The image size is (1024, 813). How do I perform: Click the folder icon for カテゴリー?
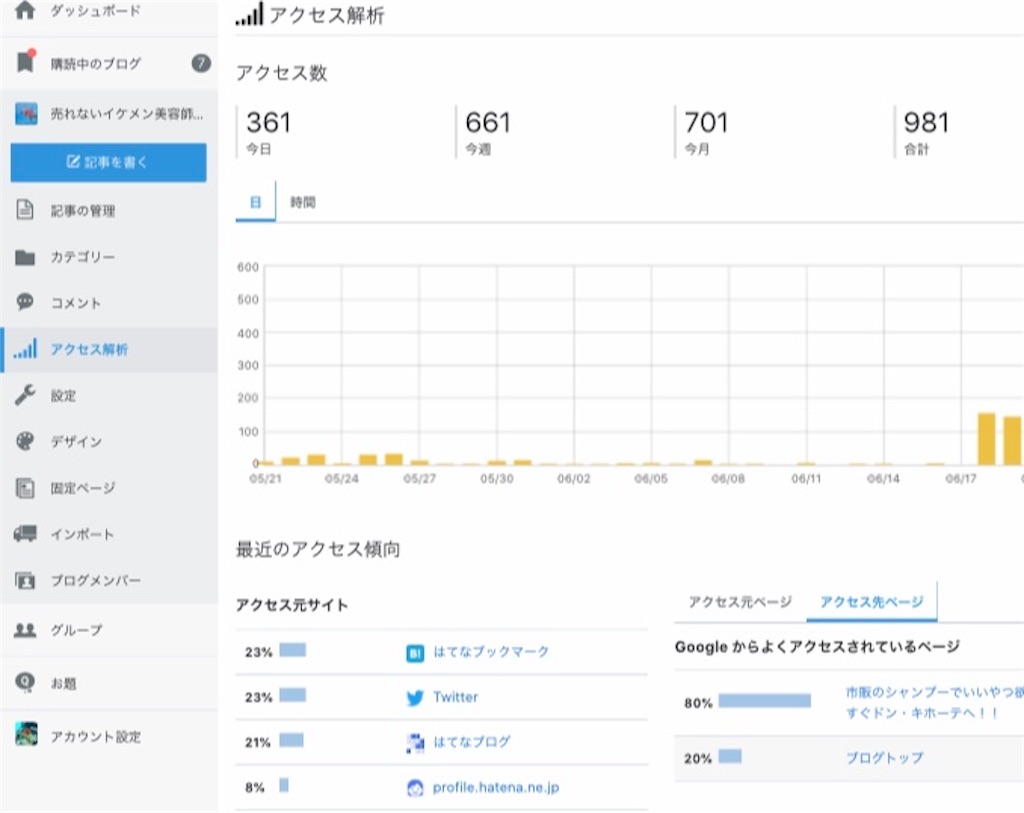pyautogui.click(x=25, y=257)
